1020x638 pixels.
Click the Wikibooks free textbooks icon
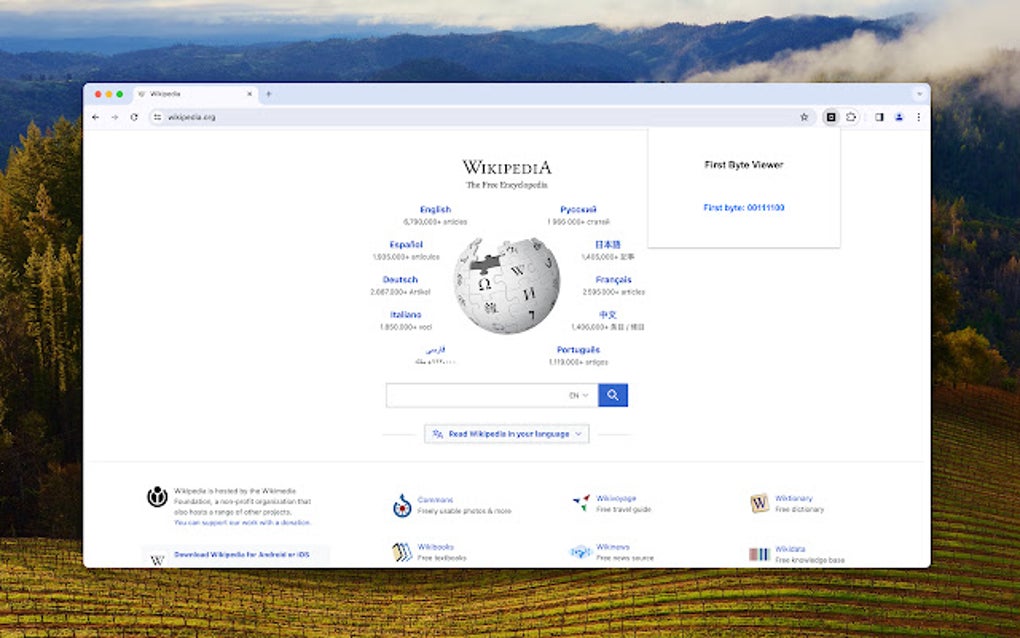pos(400,551)
